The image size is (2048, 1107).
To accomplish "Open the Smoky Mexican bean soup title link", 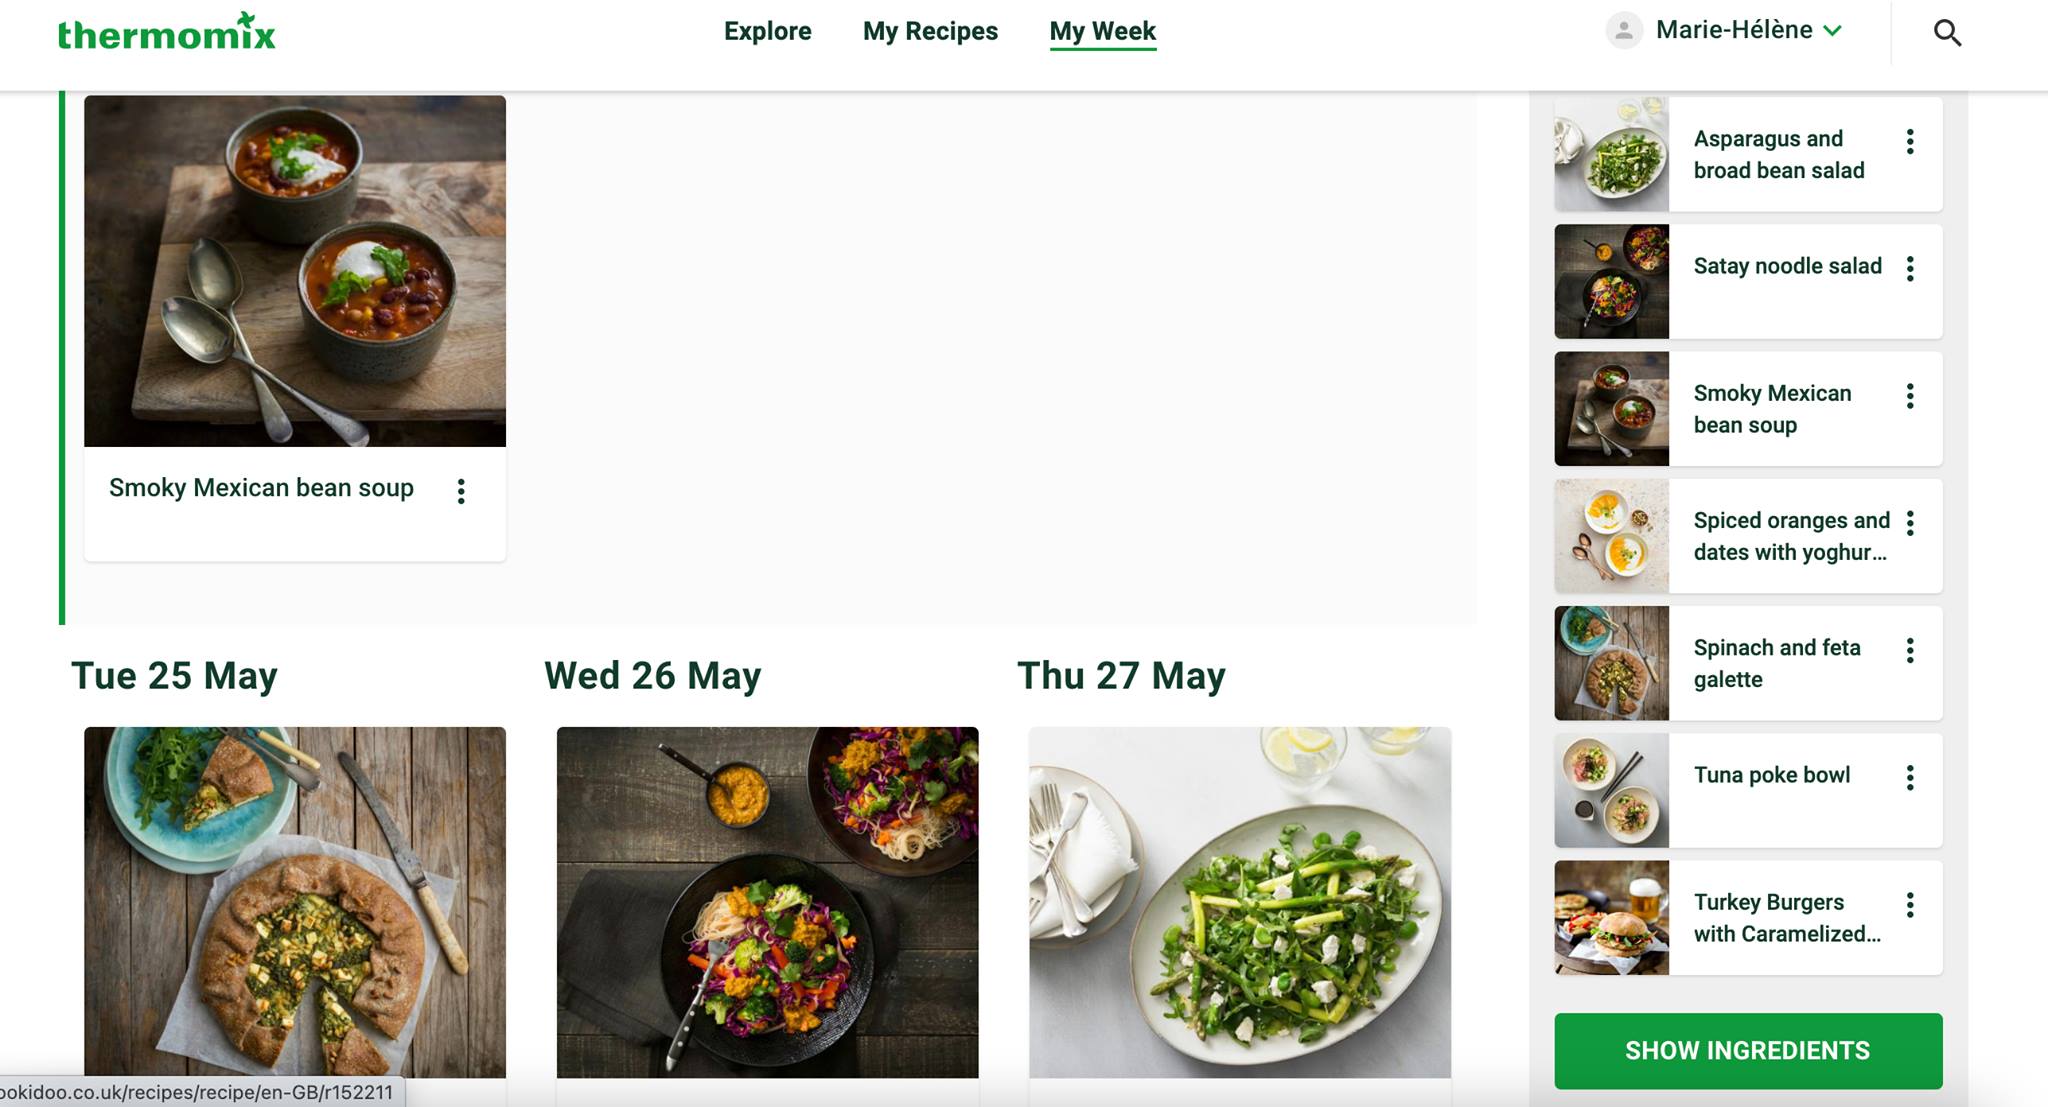I will 261,488.
